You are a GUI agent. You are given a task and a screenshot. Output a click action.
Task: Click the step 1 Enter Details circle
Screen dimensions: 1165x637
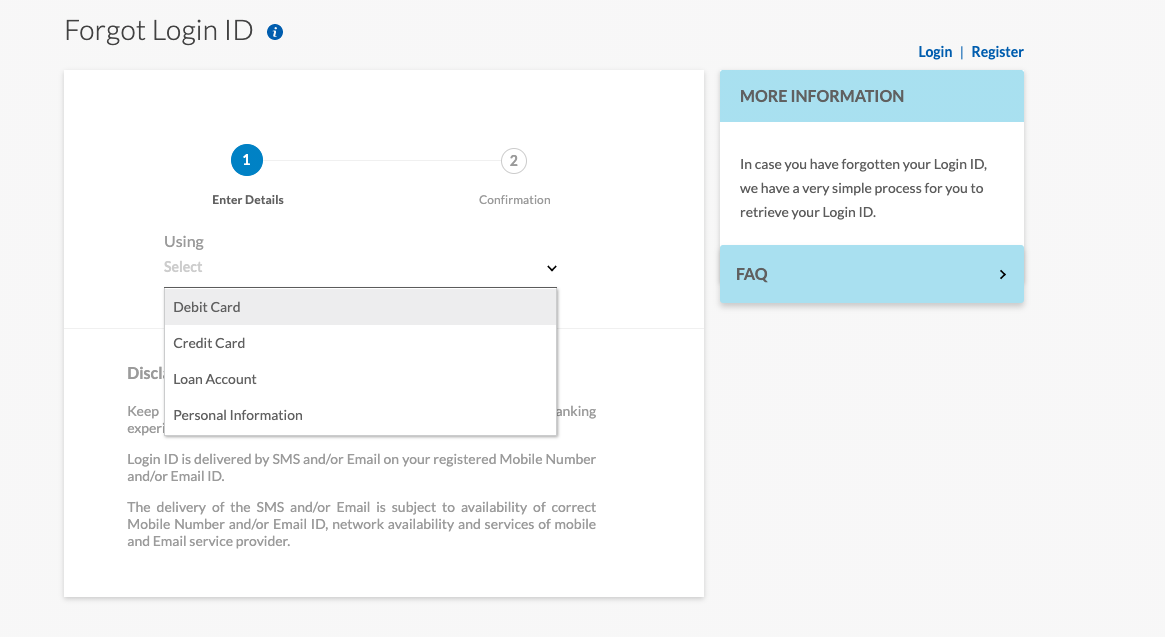pyautogui.click(x=247, y=159)
